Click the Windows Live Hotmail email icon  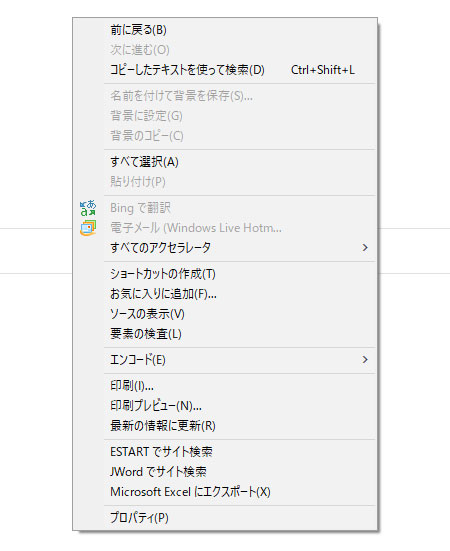tap(88, 228)
